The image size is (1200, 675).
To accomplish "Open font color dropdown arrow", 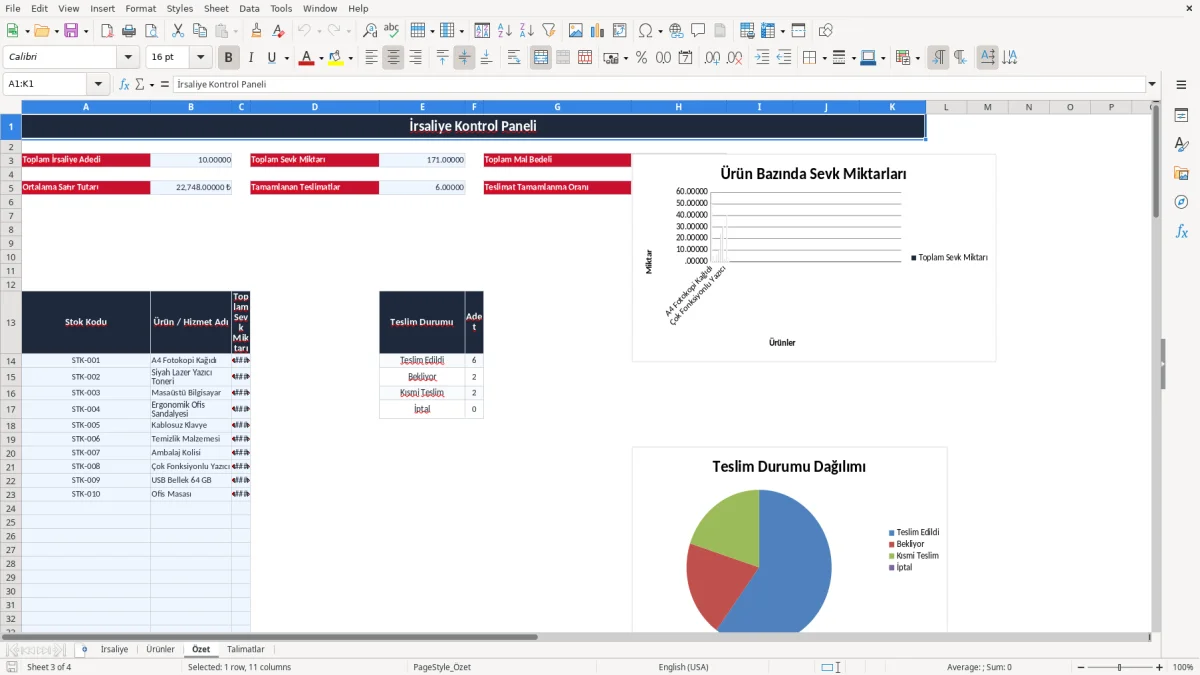I will pos(321,58).
